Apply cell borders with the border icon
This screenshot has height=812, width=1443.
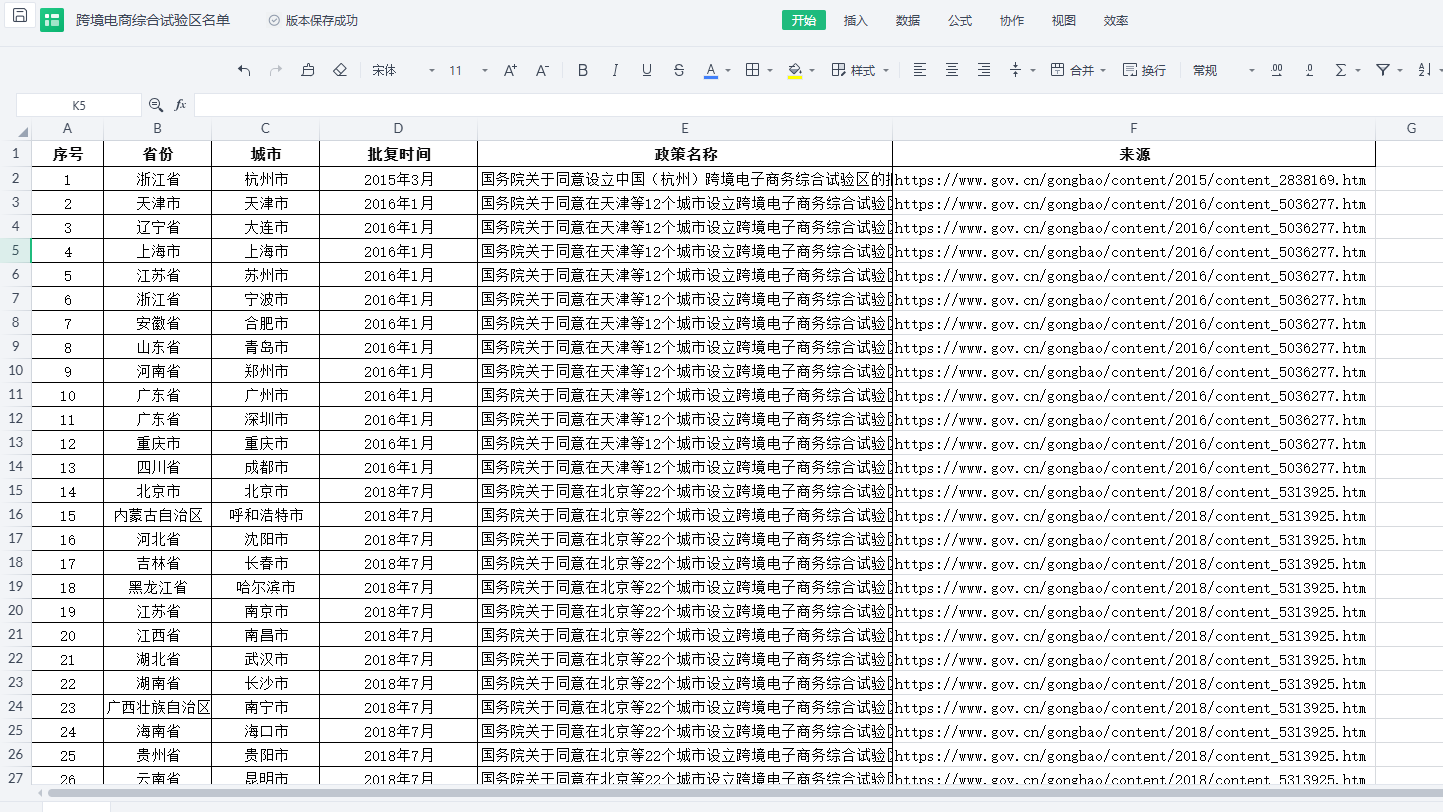pos(753,70)
